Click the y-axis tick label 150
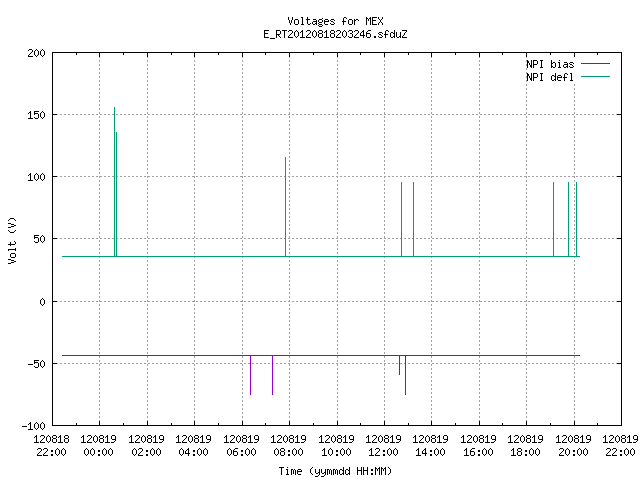This screenshot has height=480, width=640. click(36, 115)
